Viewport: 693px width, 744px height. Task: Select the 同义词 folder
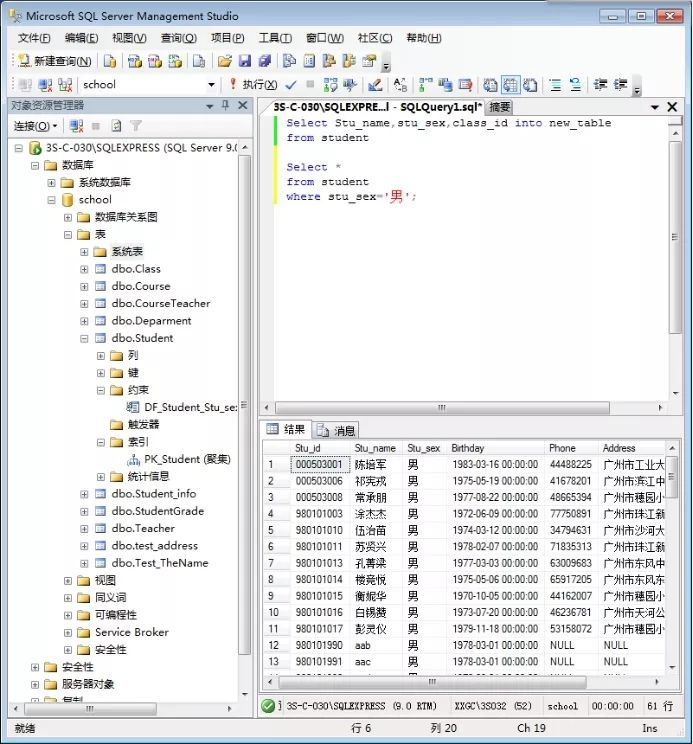tap(111, 598)
